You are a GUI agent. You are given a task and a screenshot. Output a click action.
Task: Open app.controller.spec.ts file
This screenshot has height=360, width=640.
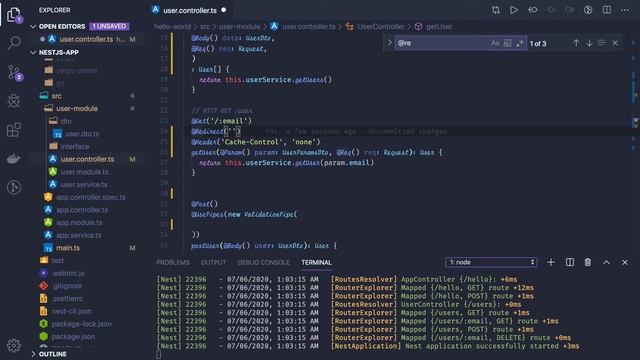91,197
